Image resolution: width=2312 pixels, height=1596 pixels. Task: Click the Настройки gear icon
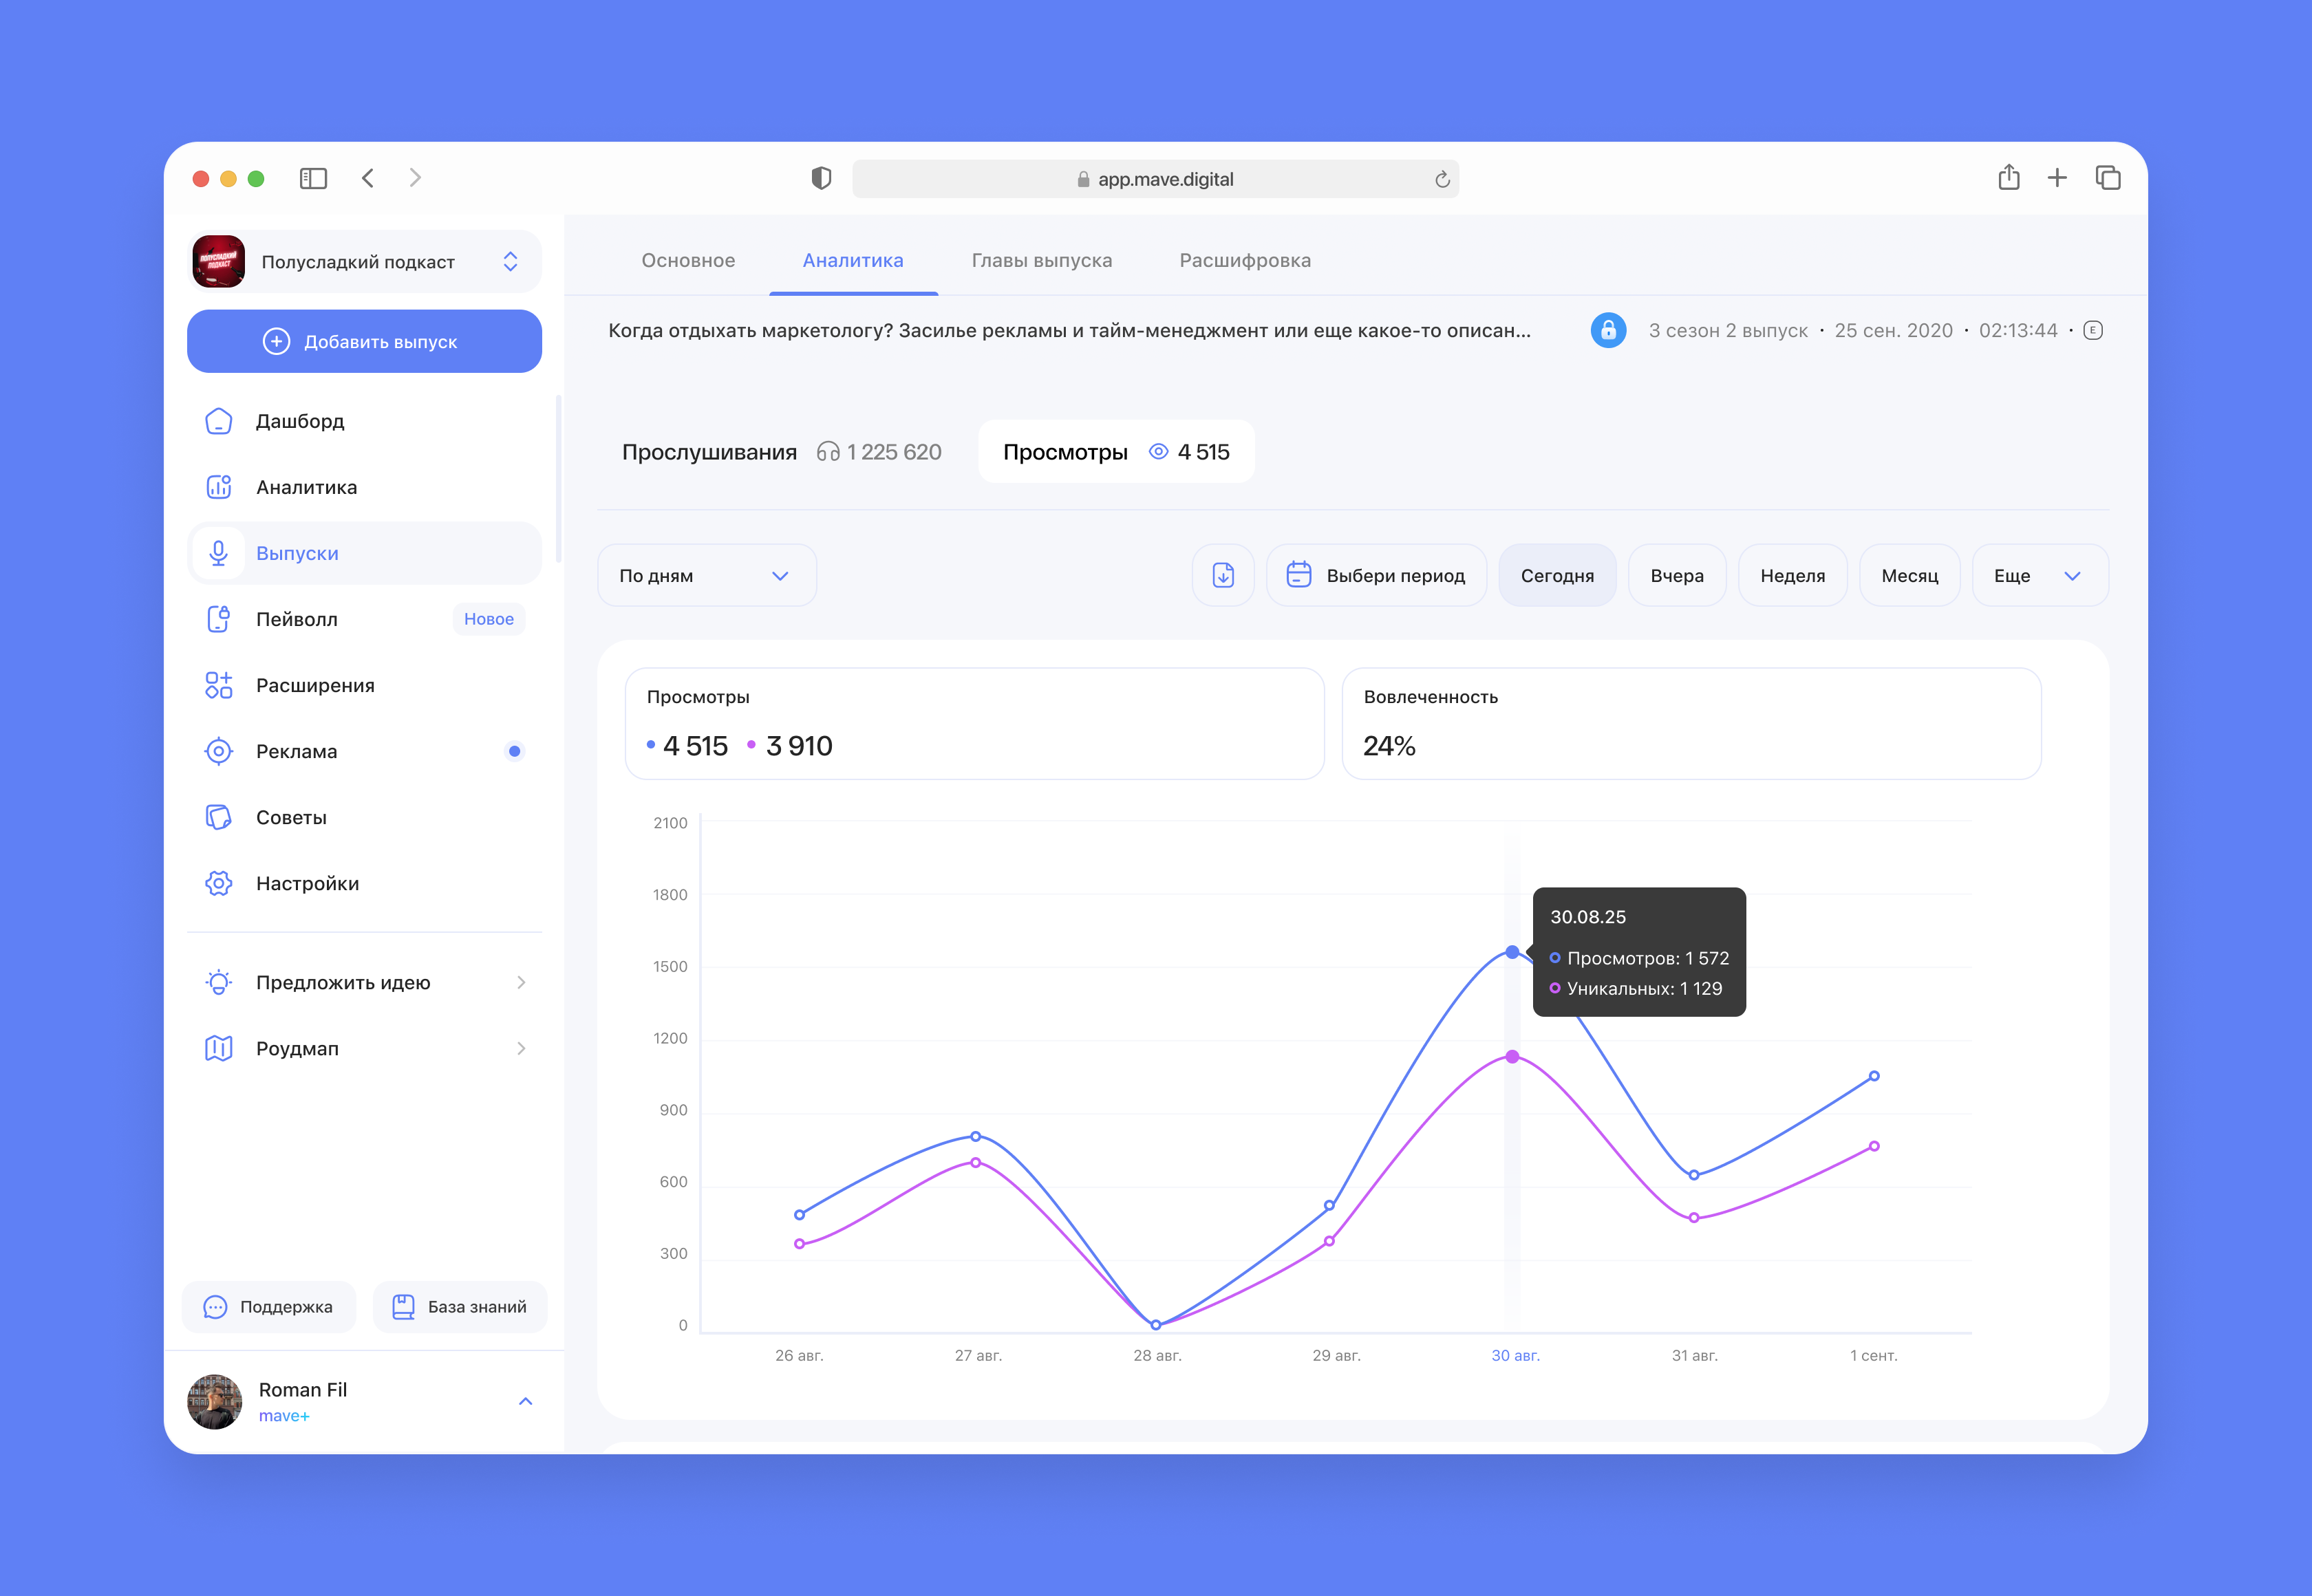tap(218, 883)
